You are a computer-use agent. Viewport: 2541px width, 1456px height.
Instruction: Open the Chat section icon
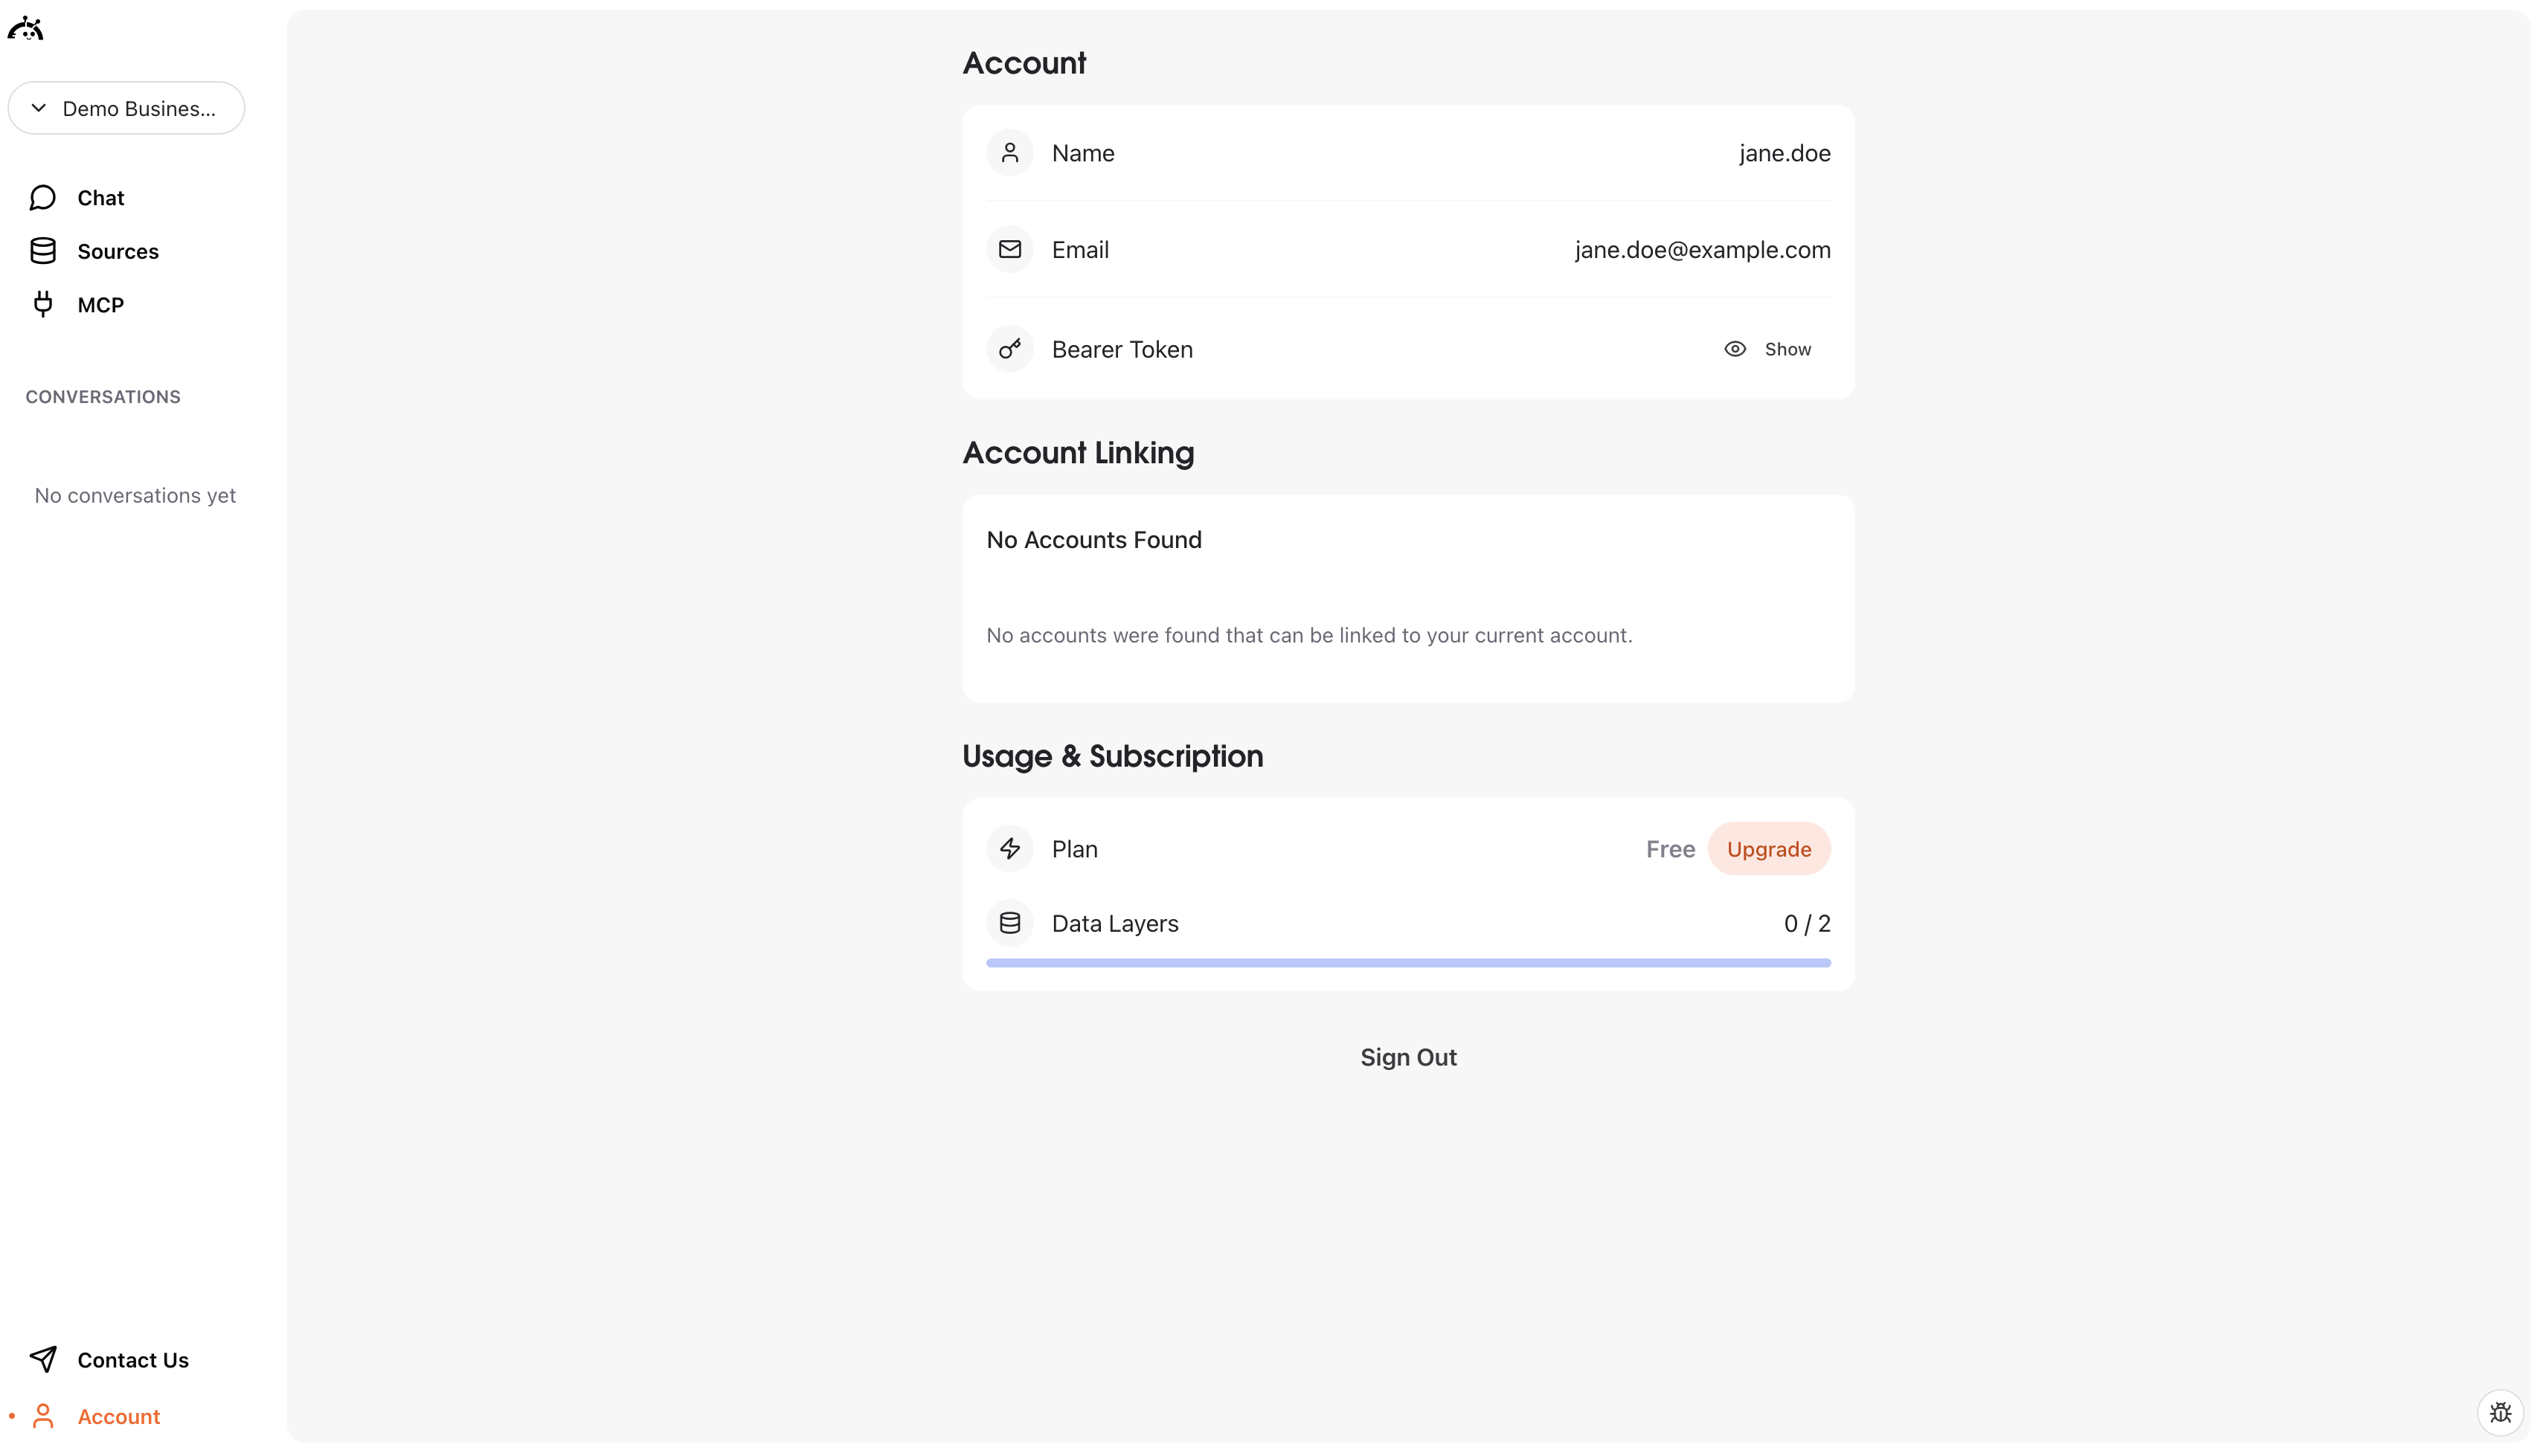pyautogui.click(x=42, y=197)
